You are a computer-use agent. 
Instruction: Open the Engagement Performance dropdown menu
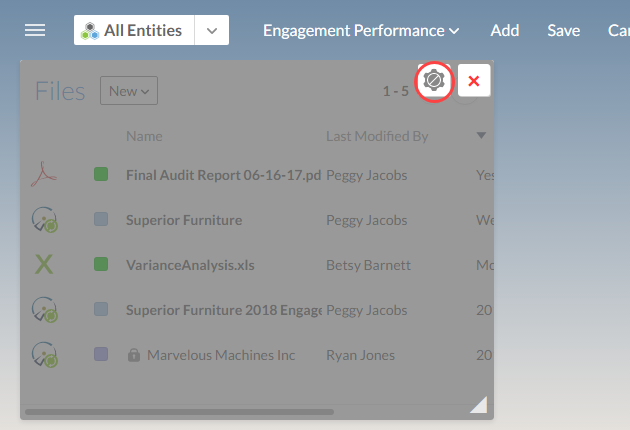361,30
